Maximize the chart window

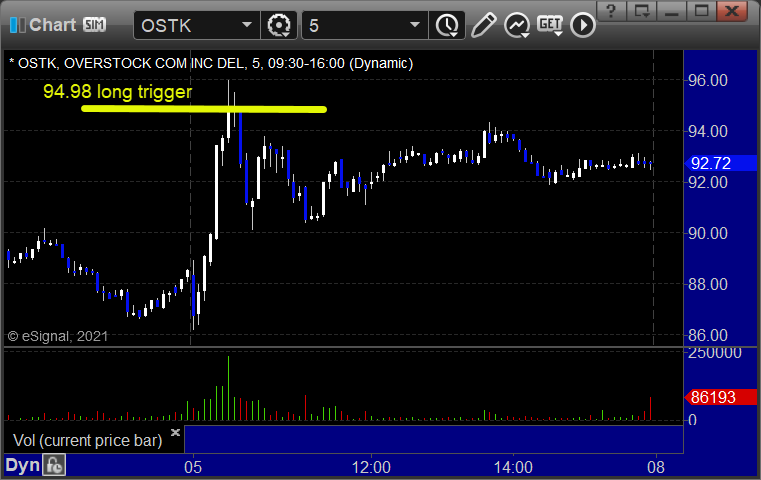click(x=701, y=11)
